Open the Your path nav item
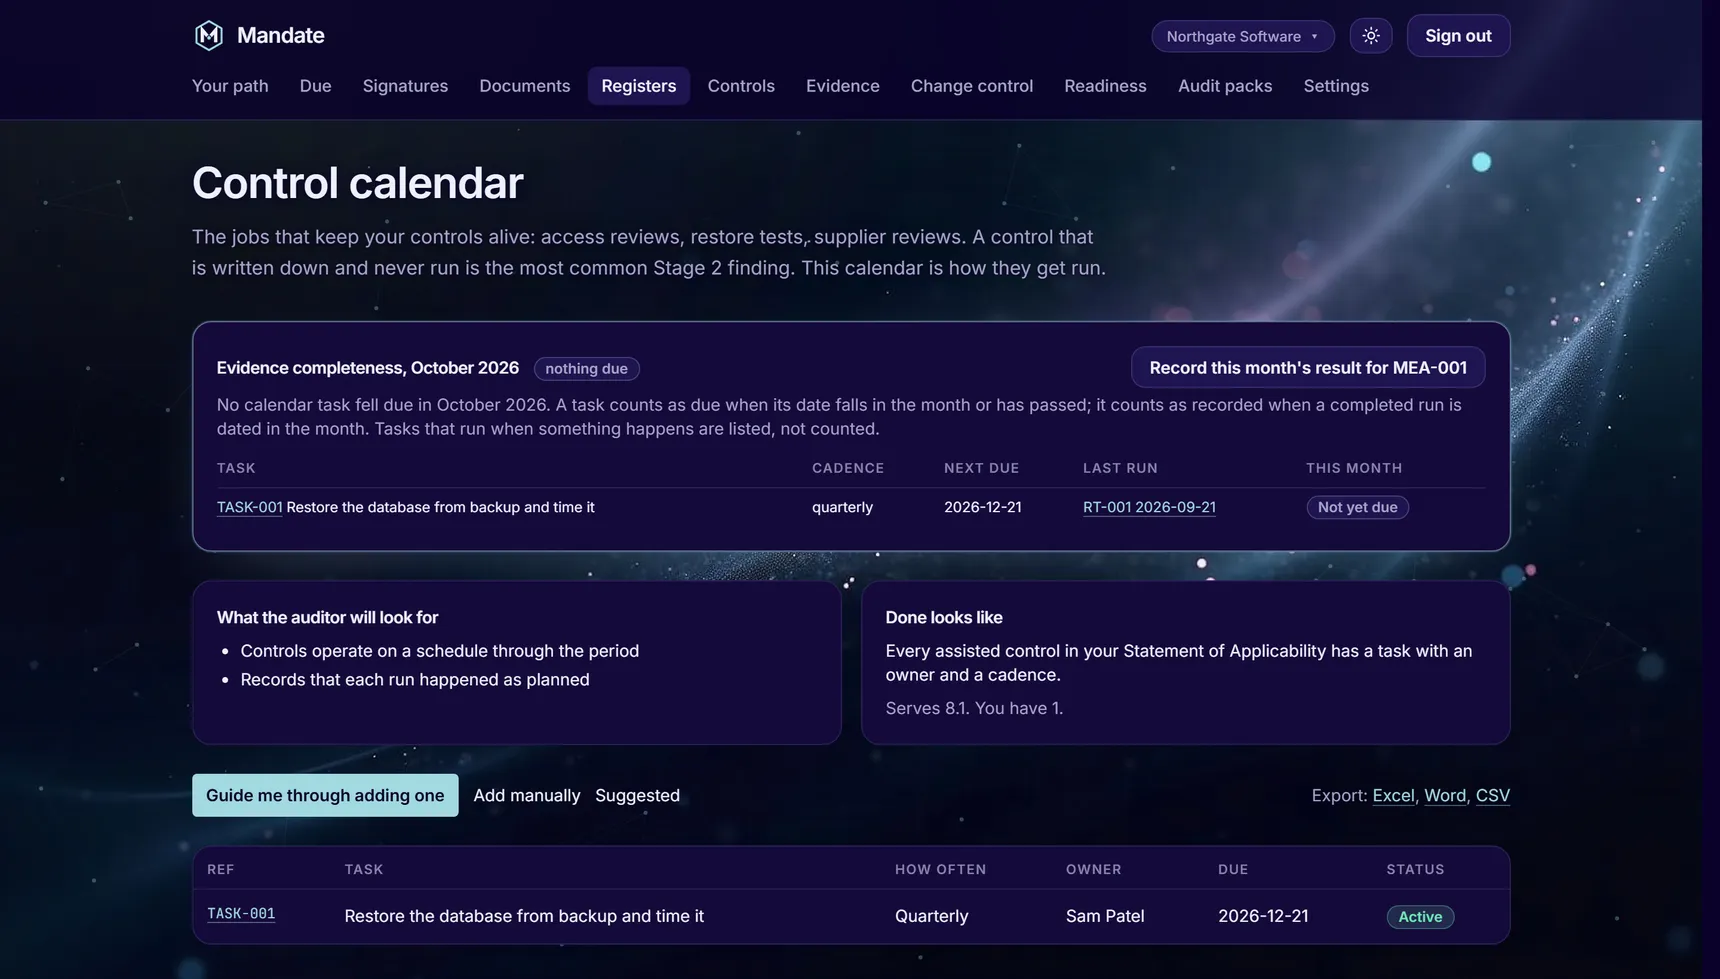 230,86
